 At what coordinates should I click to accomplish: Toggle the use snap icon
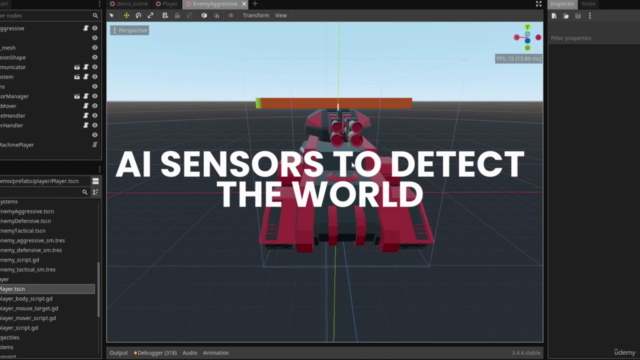click(x=217, y=16)
